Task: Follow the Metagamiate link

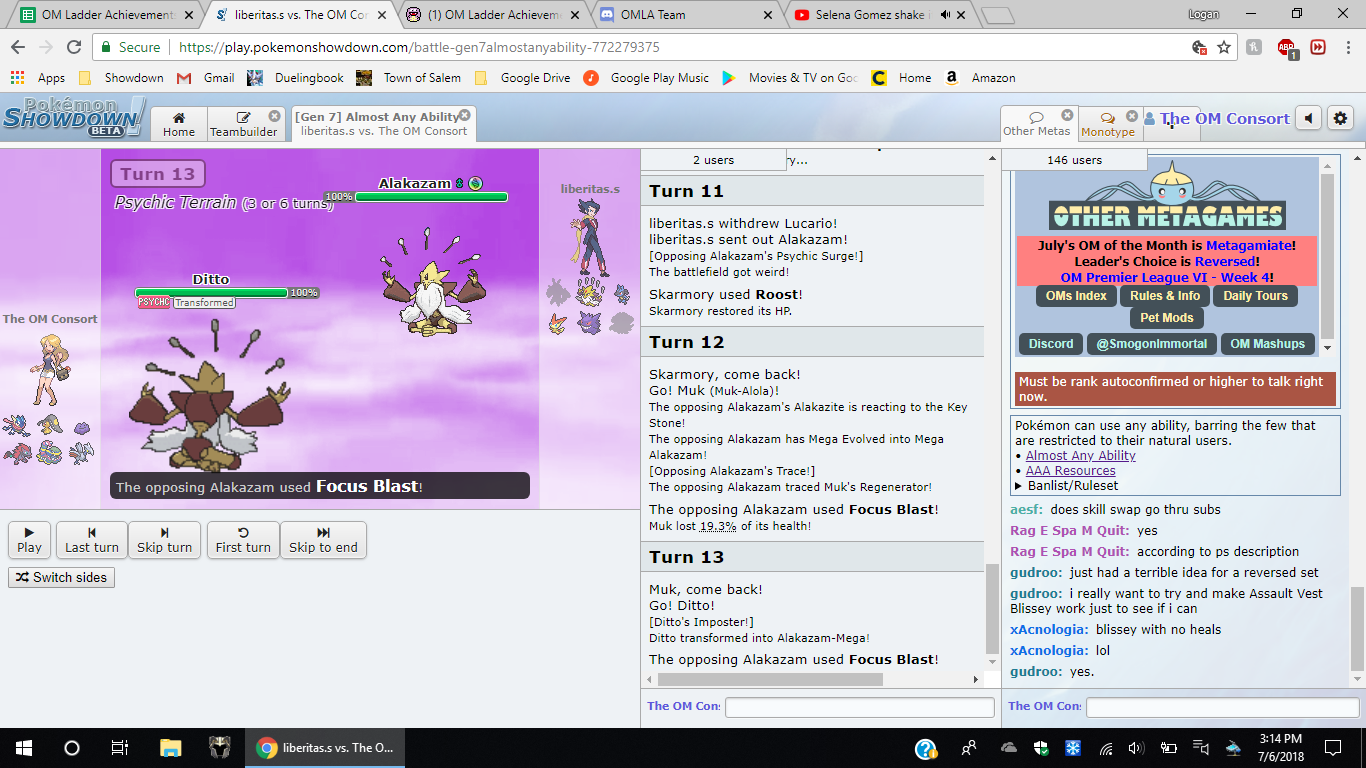Action: click(1250, 245)
